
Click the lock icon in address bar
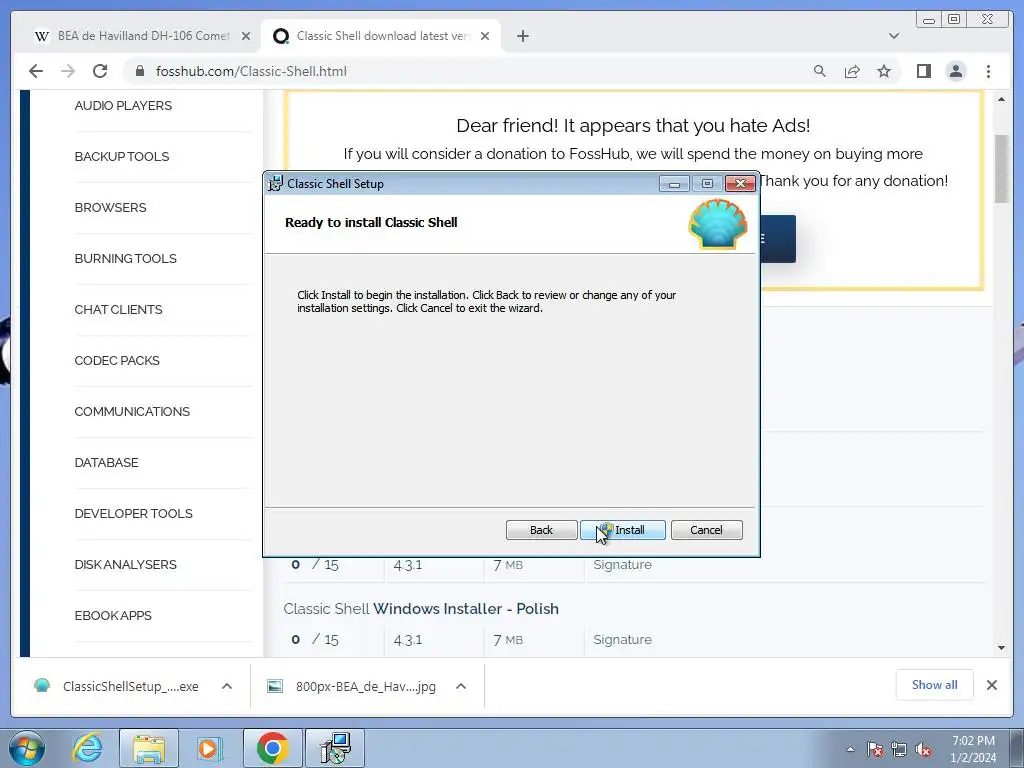tap(139, 71)
